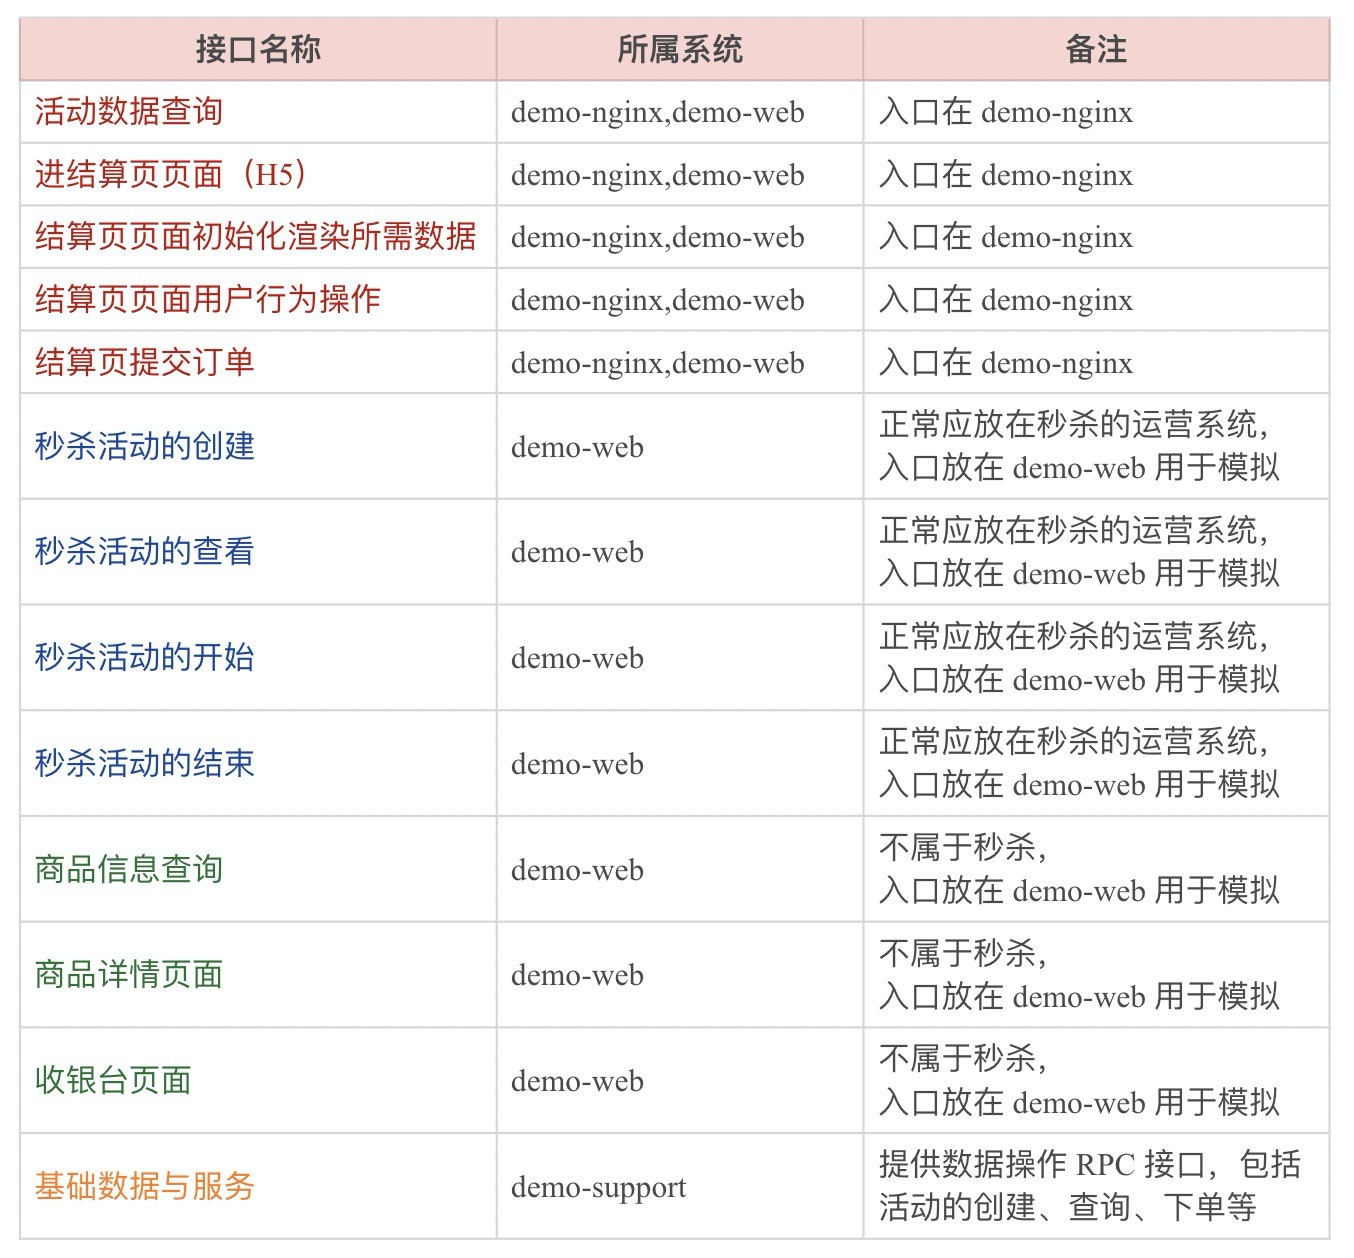Select the 秒杀活动的开始 entry
The height and width of the screenshot is (1258, 1354).
144,657
